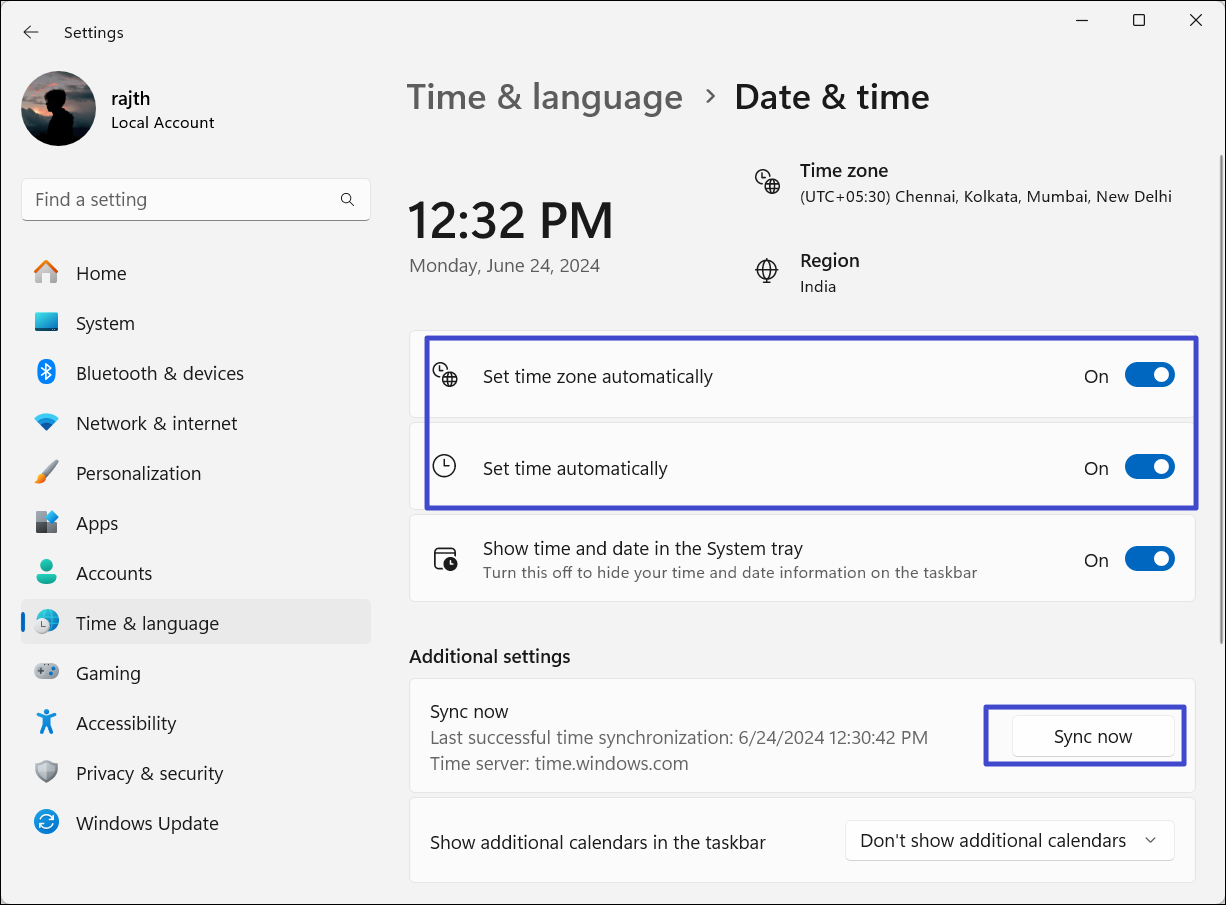Go to Accounts settings section
Image resolution: width=1226 pixels, height=905 pixels.
point(114,573)
